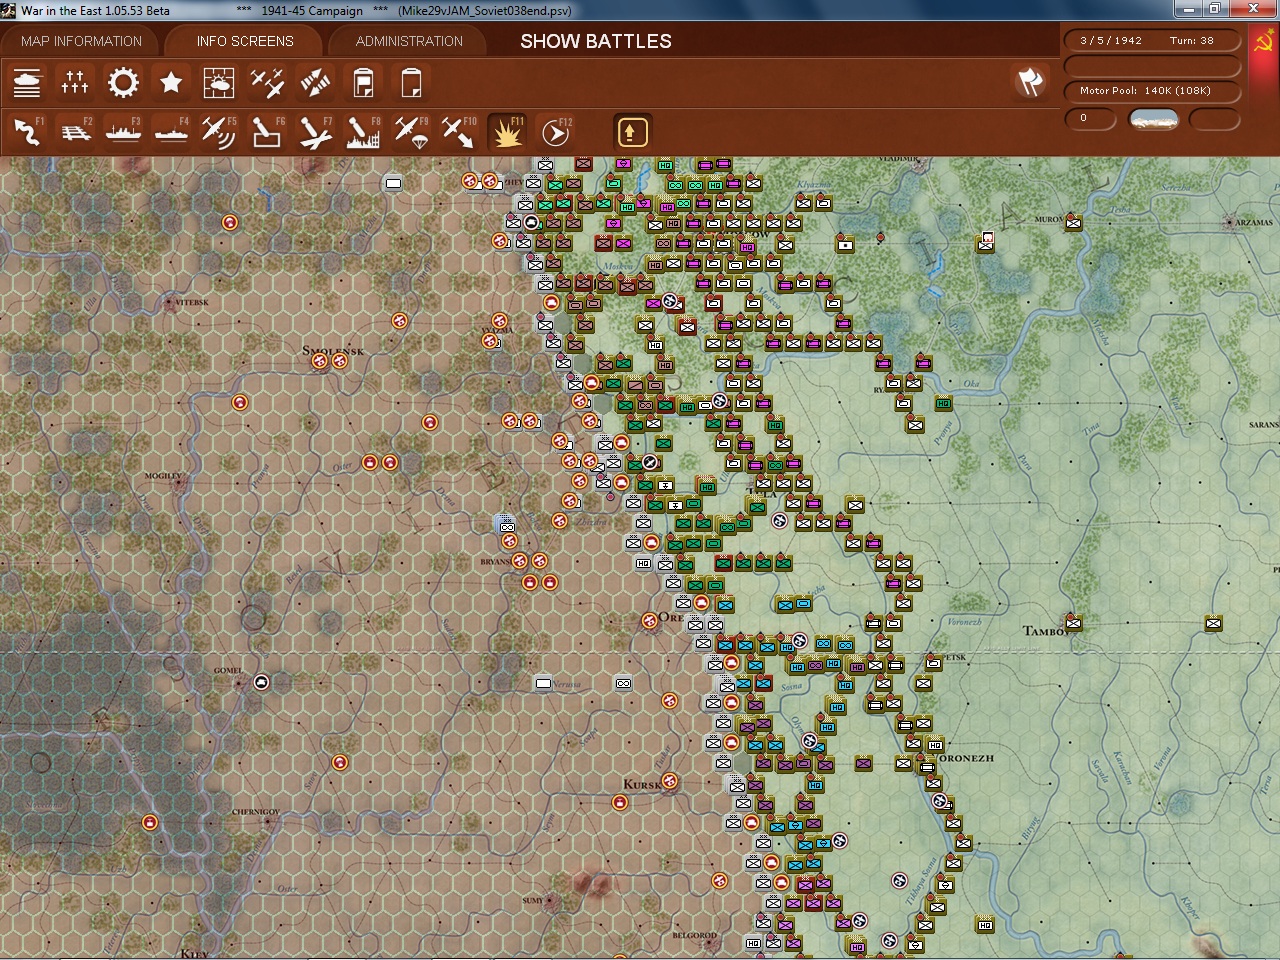Open the air doctrine three-planes icon
The height and width of the screenshot is (960, 1280).
tap(267, 82)
